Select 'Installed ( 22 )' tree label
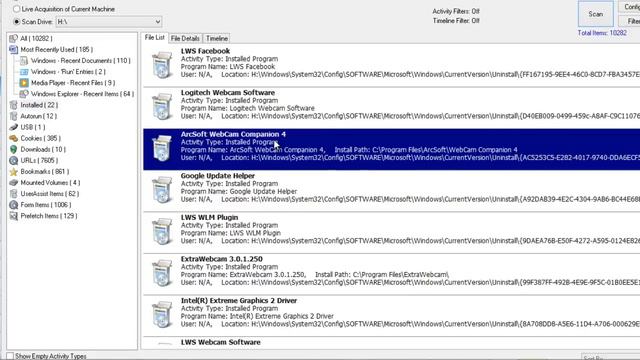This screenshot has width=640, height=360. click(39, 105)
